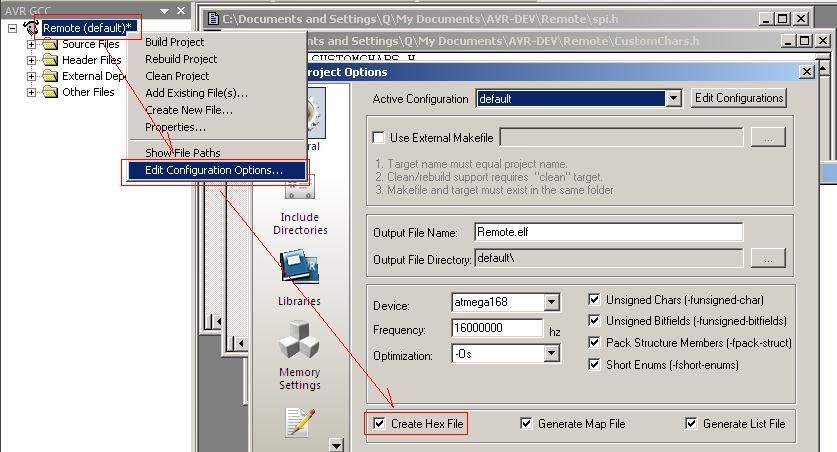Click the Frequency input field
Image resolution: width=837 pixels, height=452 pixels.
[x=498, y=328]
